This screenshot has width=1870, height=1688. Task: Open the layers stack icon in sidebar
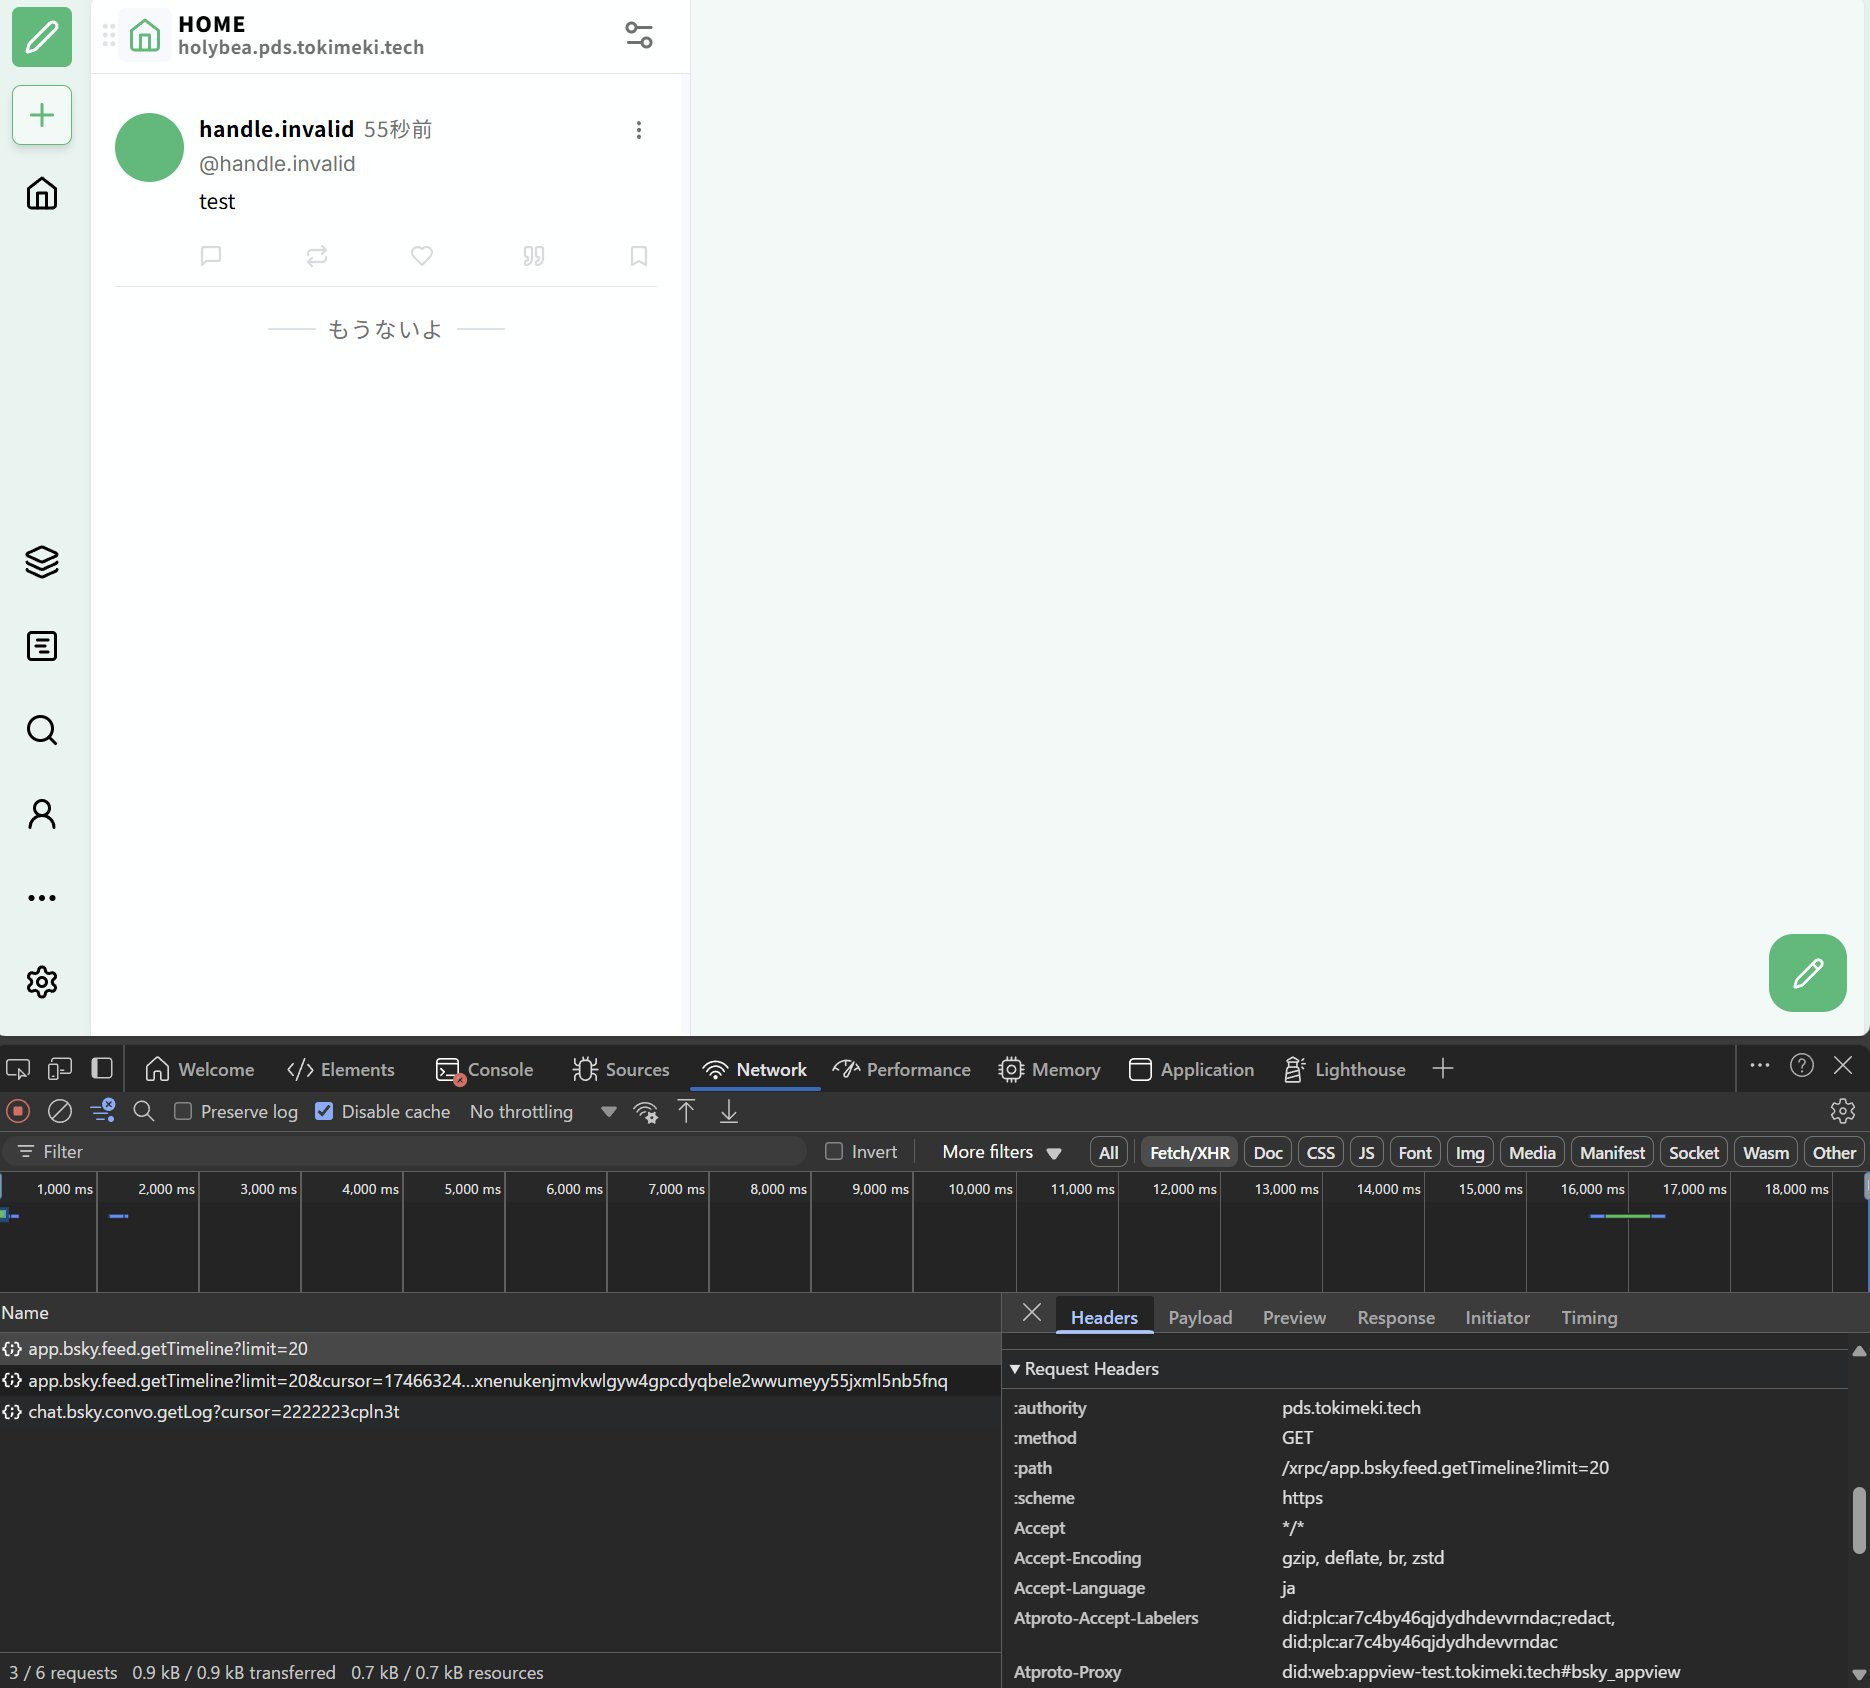[42, 562]
